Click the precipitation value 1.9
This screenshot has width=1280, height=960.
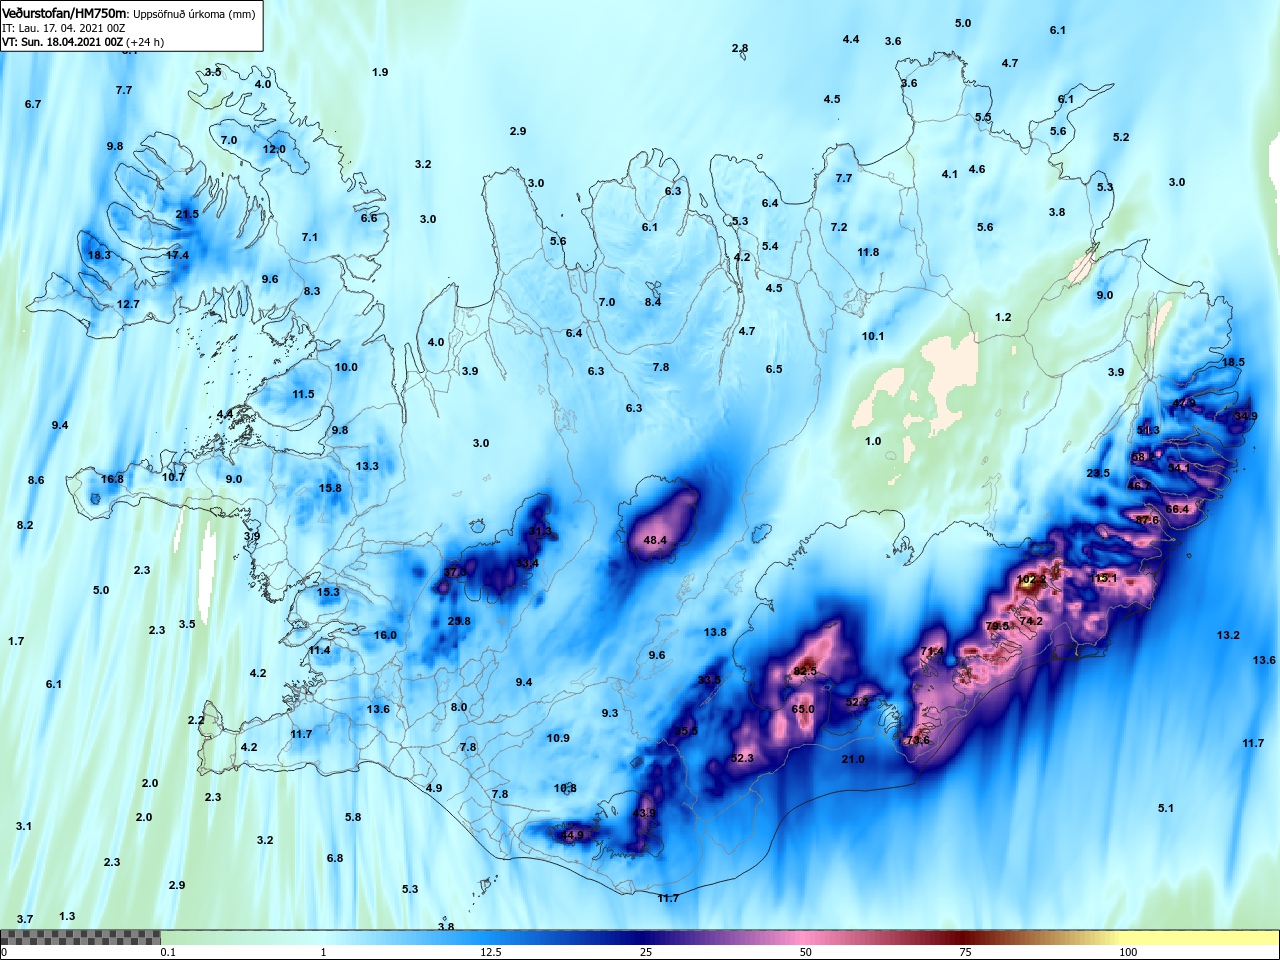[x=380, y=72]
